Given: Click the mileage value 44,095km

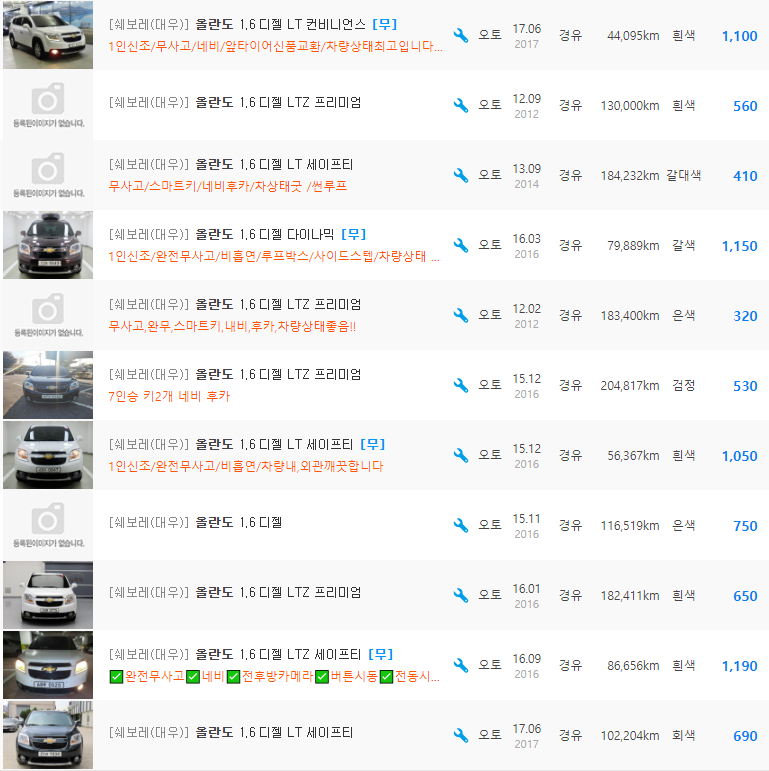Looking at the screenshot, I should point(633,35).
